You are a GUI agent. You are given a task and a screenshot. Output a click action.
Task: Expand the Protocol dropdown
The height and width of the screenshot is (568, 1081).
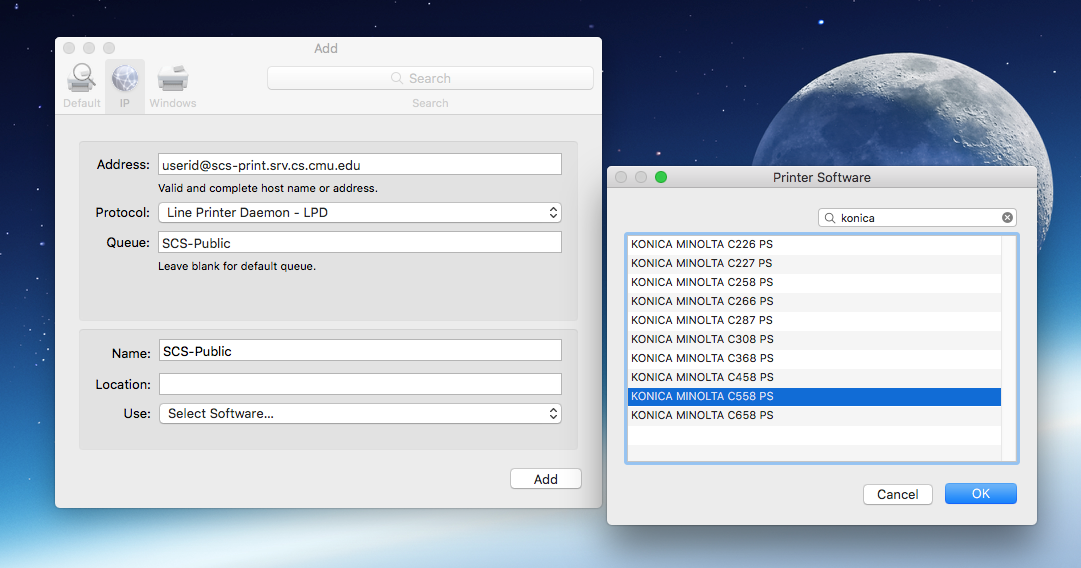pos(359,212)
